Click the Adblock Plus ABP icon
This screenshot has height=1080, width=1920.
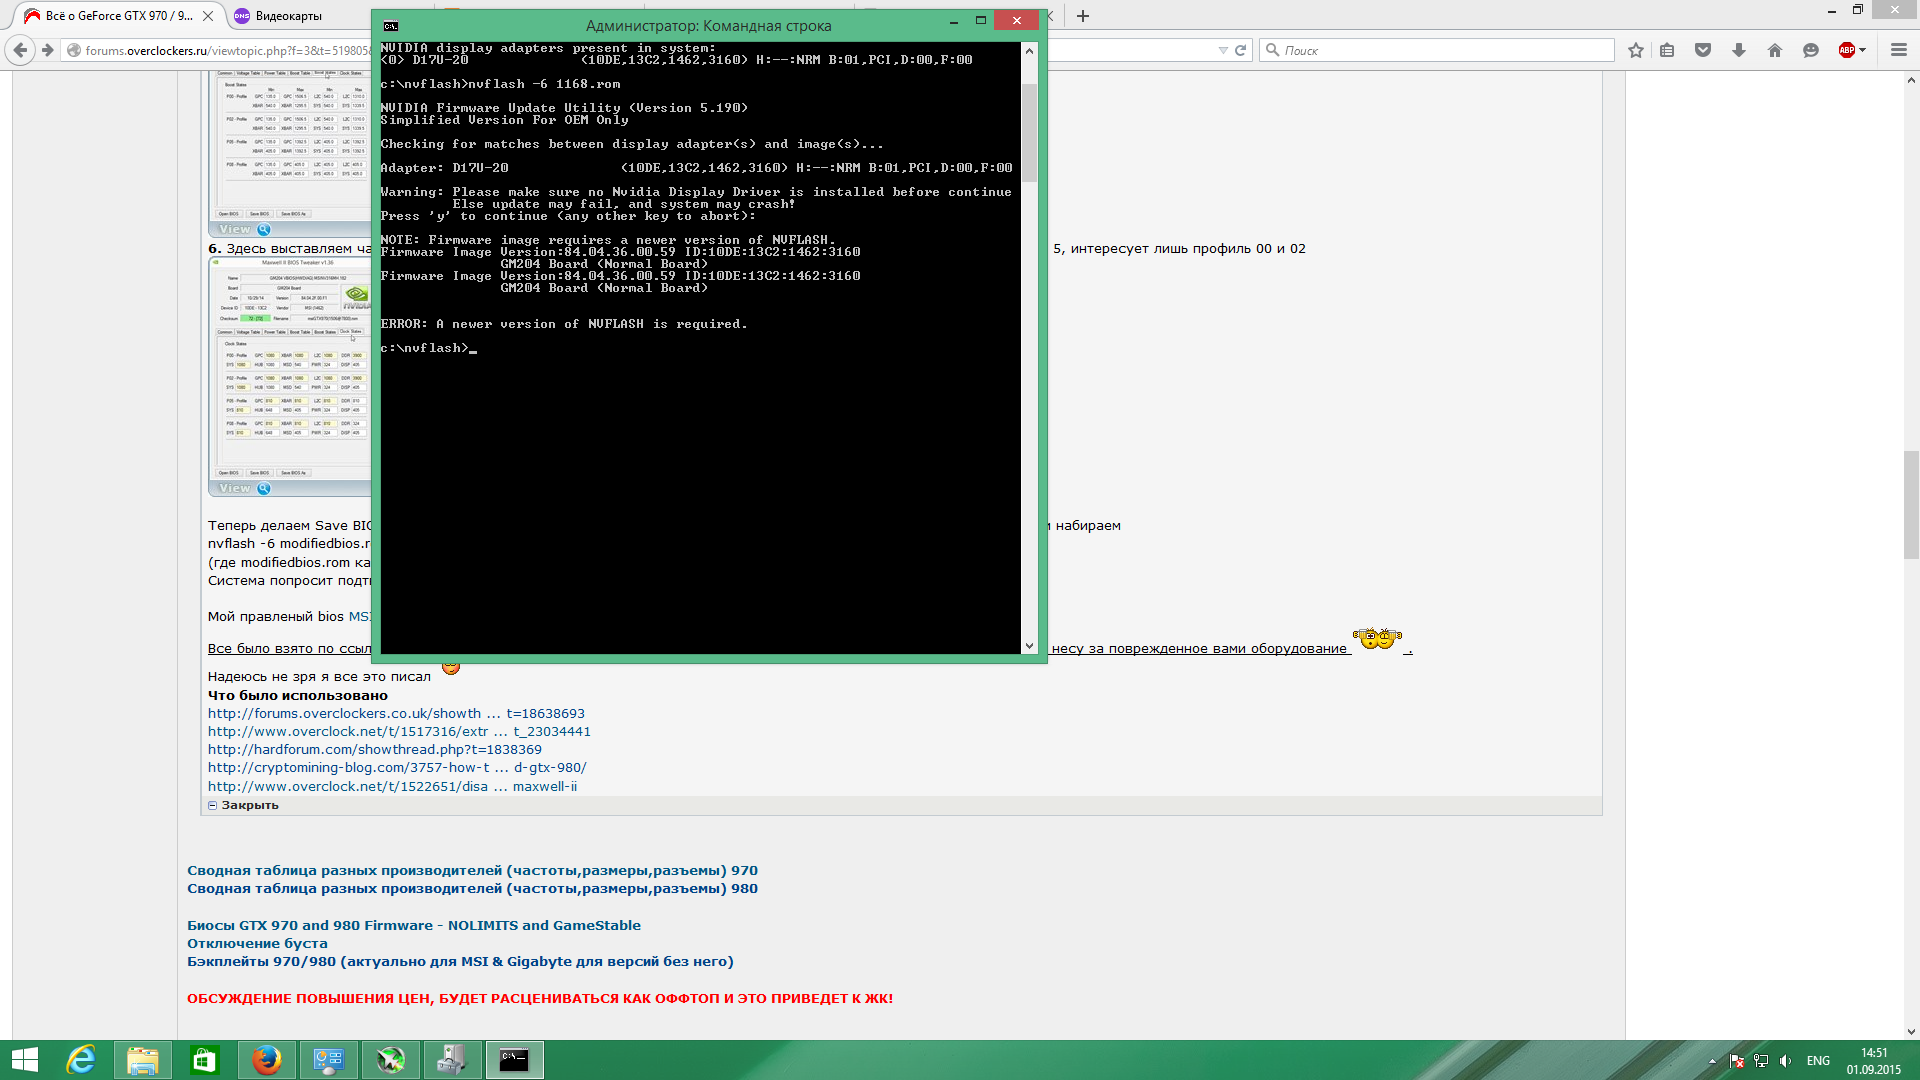(x=1846, y=50)
